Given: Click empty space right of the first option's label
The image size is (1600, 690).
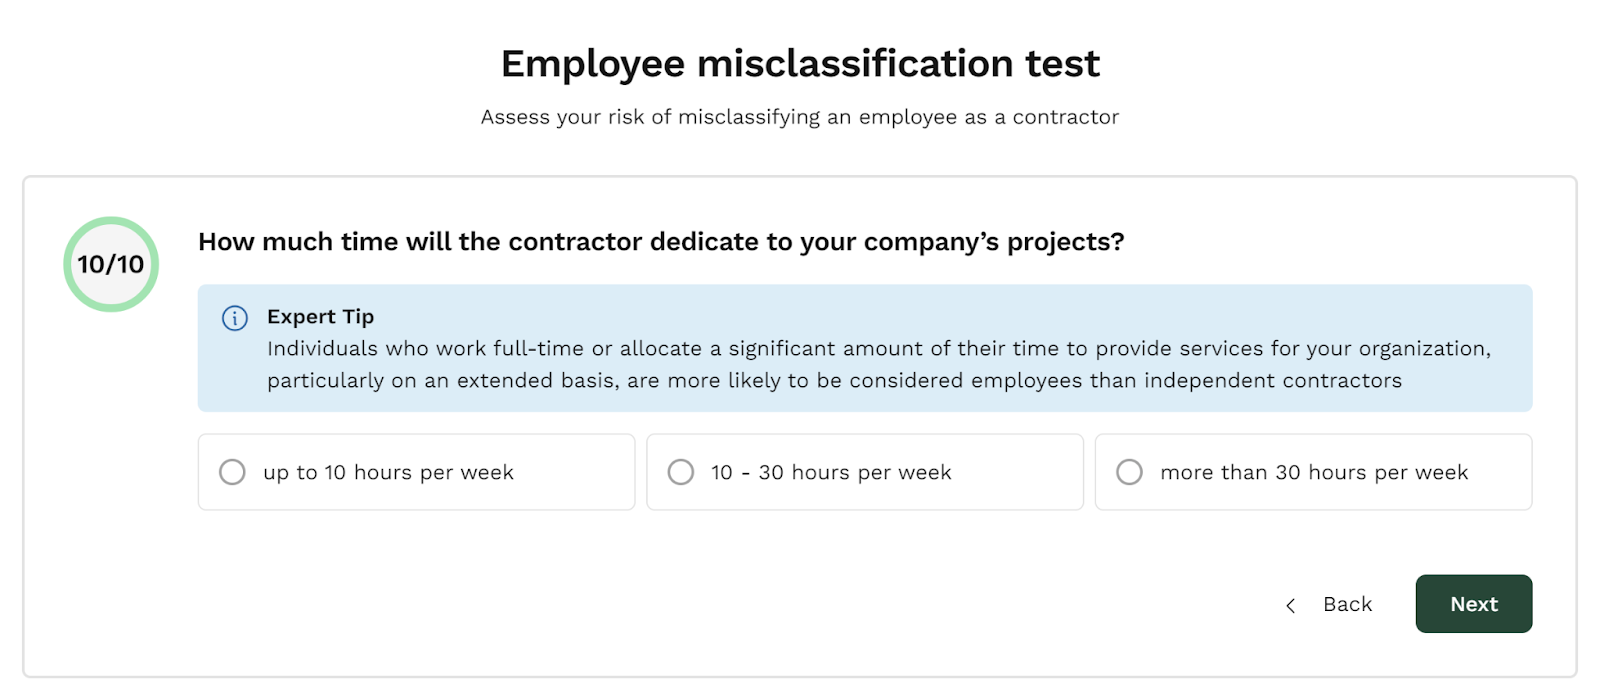Looking at the screenshot, I should pyautogui.click(x=575, y=472).
